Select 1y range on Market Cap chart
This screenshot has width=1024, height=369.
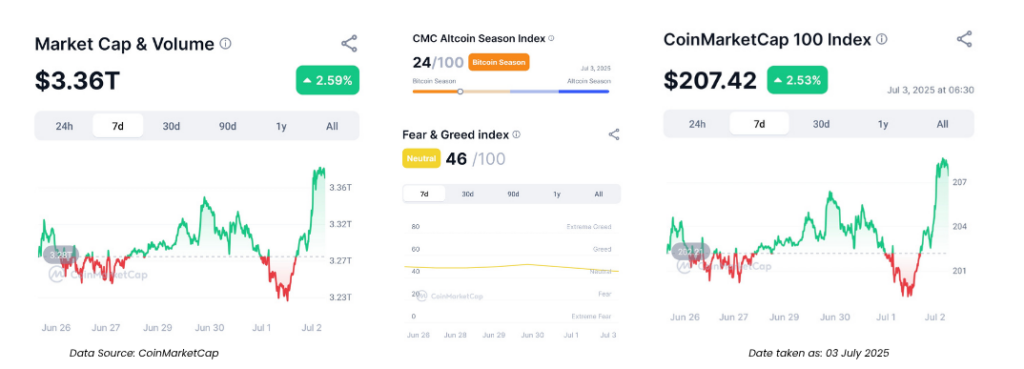(x=281, y=126)
